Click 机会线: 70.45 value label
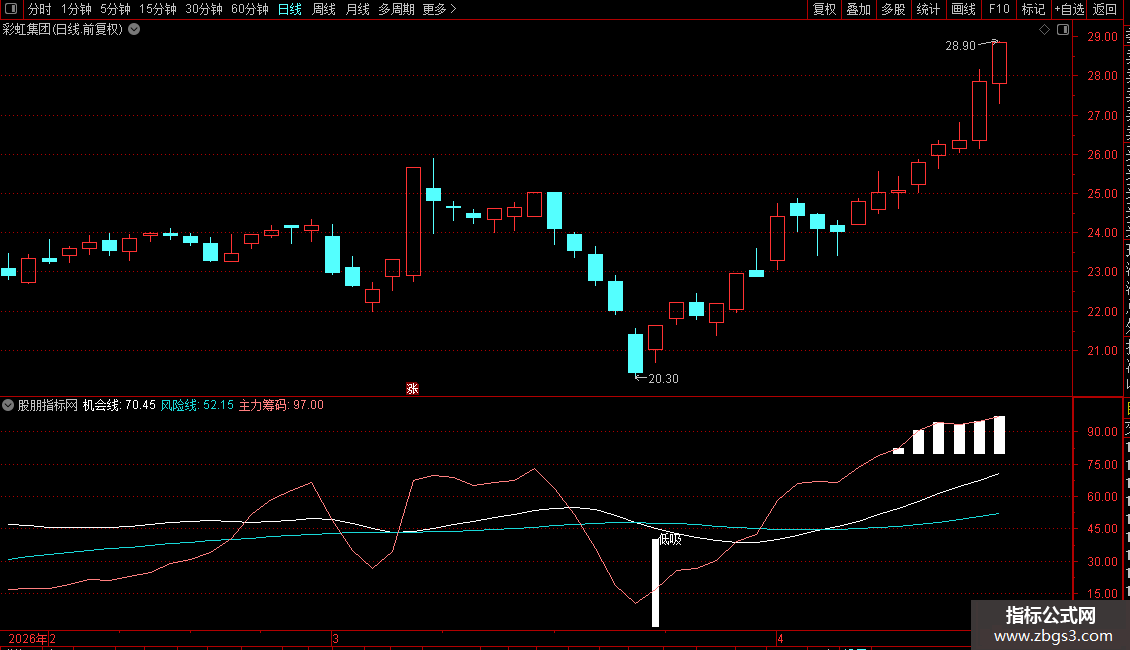The height and width of the screenshot is (650, 1130). coord(119,405)
